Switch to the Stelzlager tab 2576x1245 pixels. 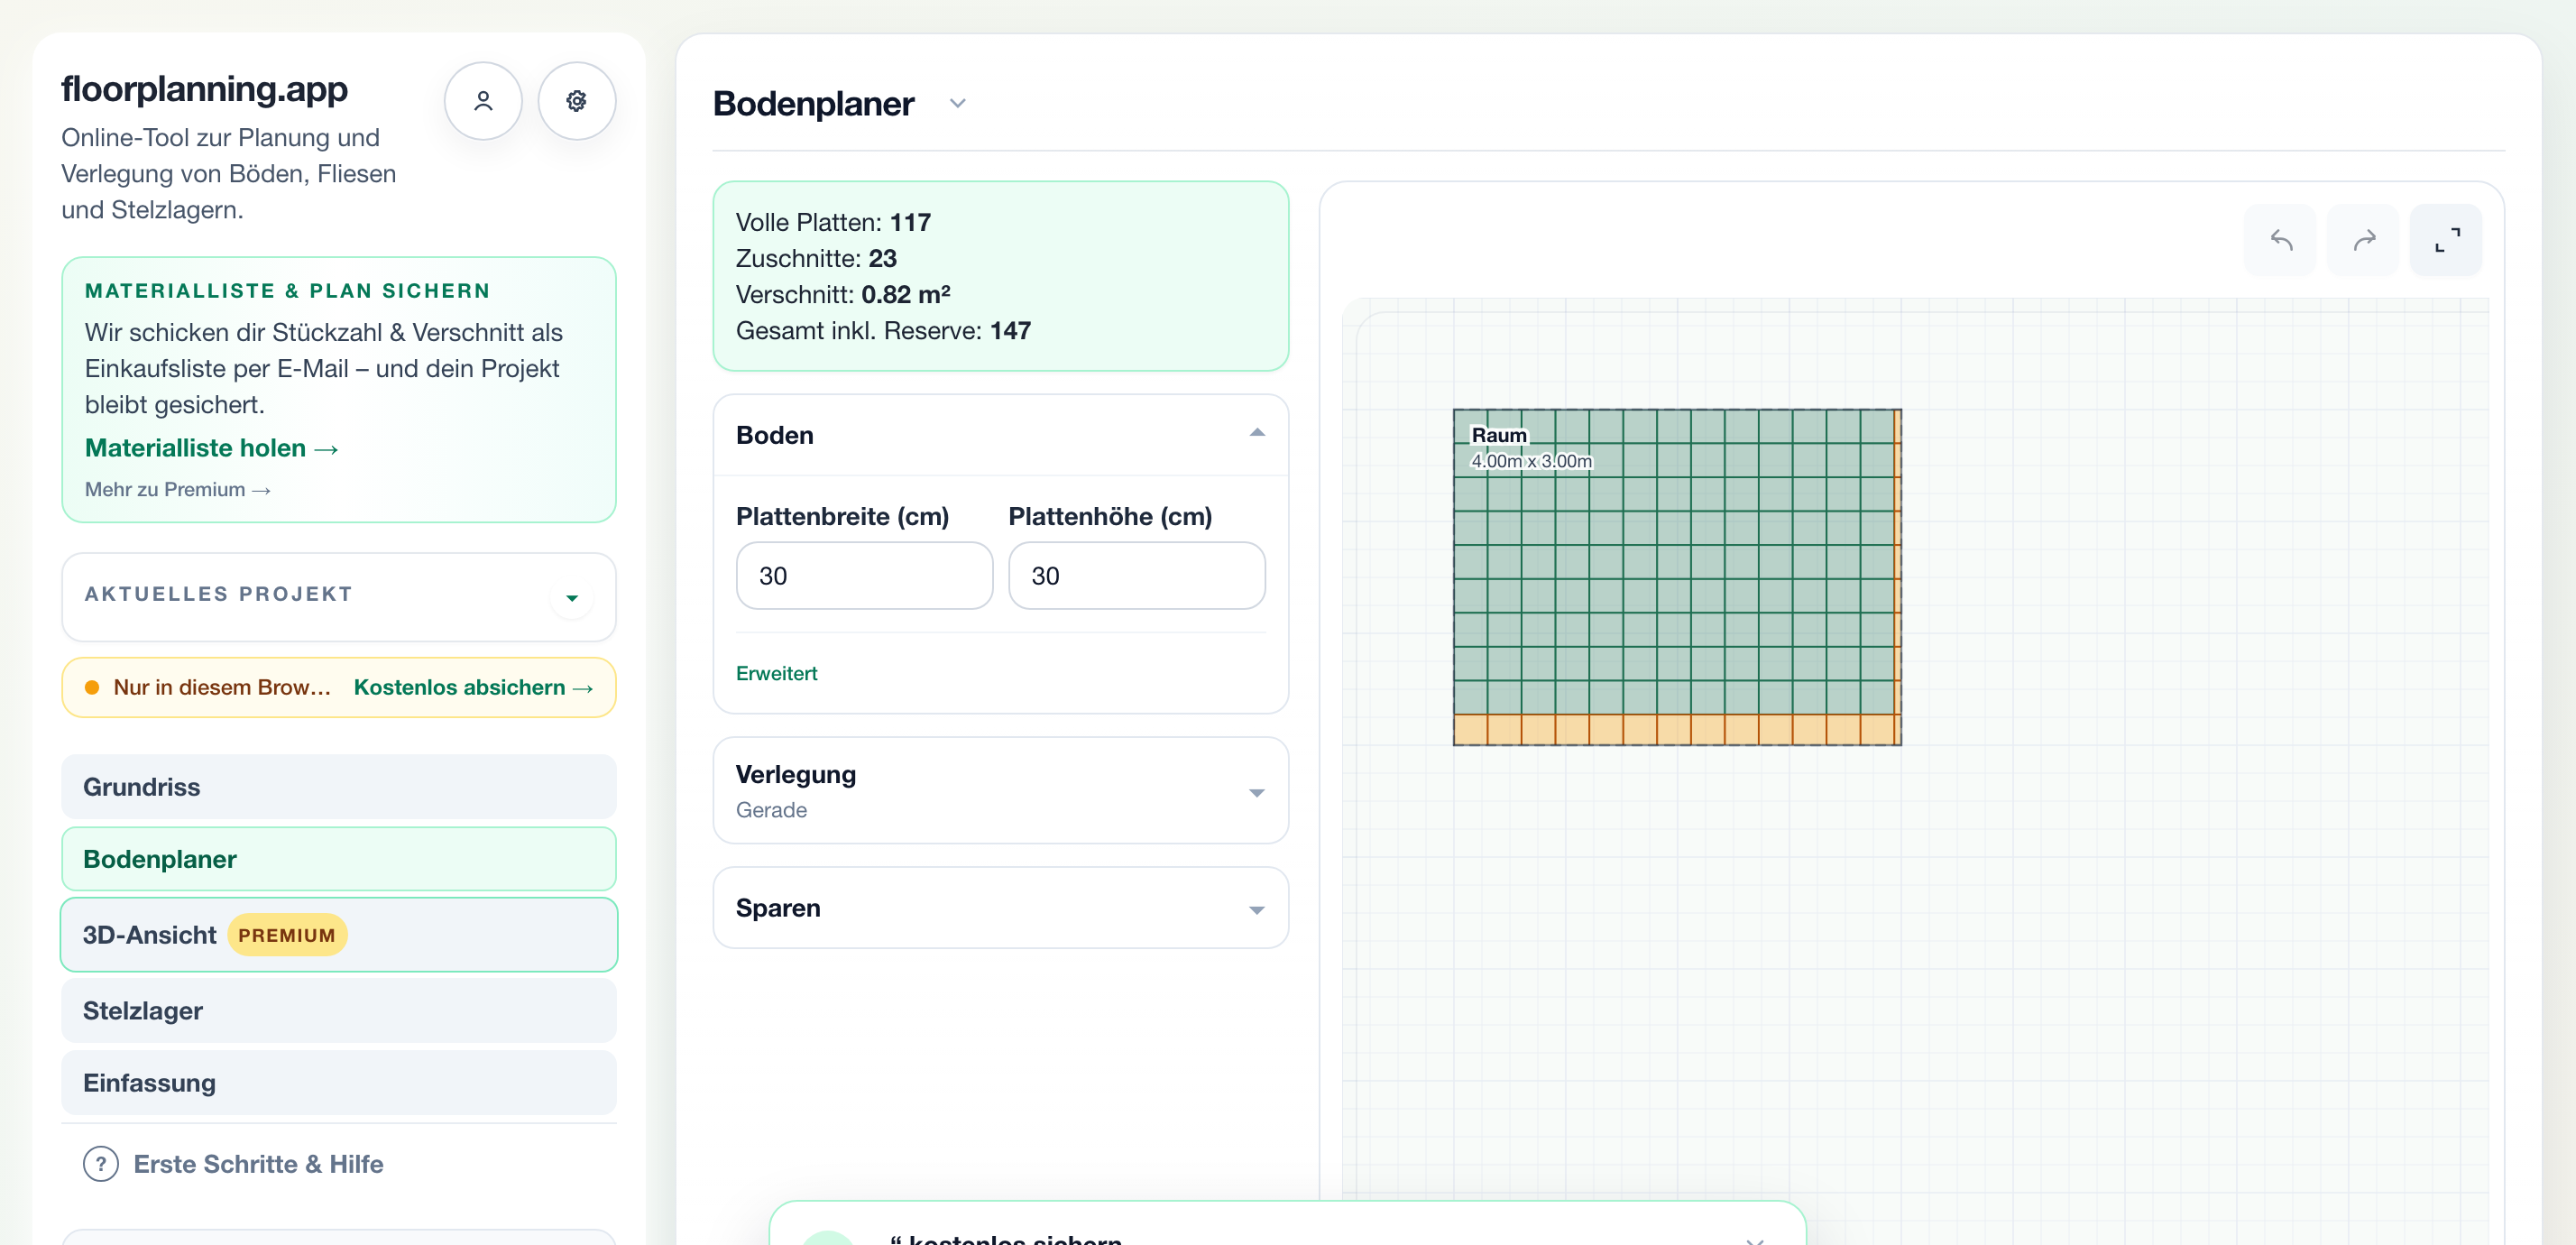tap(339, 1011)
